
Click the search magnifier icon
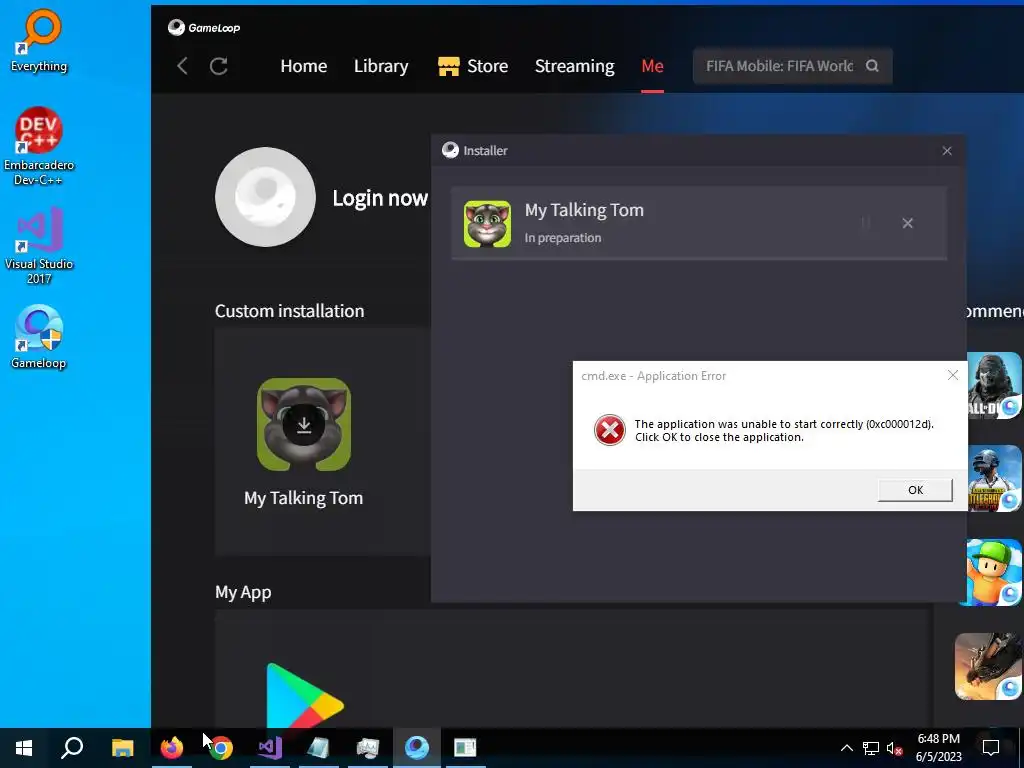click(x=872, y=66)
